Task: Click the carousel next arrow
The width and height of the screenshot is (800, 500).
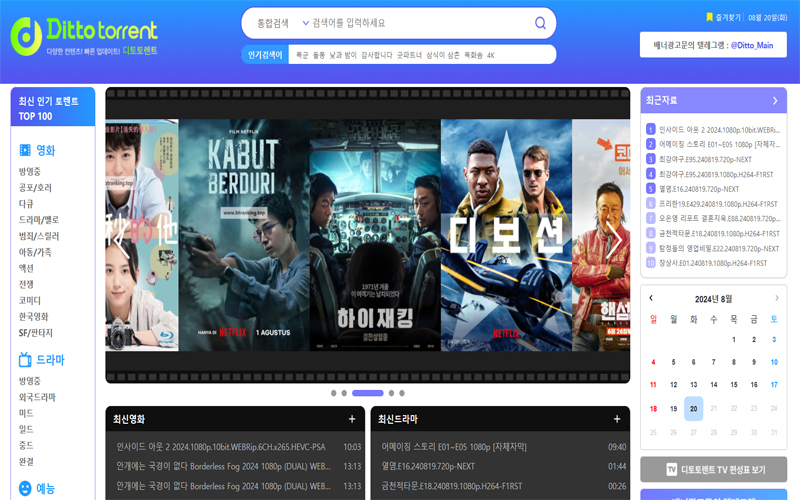Action: coord(614,240)
